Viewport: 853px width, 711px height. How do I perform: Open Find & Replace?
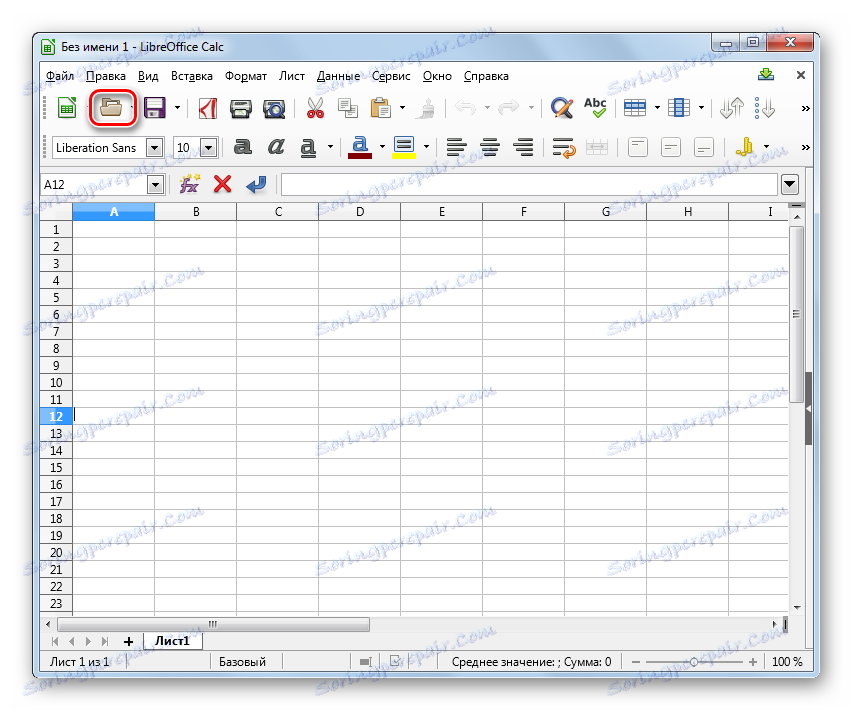tap(561, 108)
